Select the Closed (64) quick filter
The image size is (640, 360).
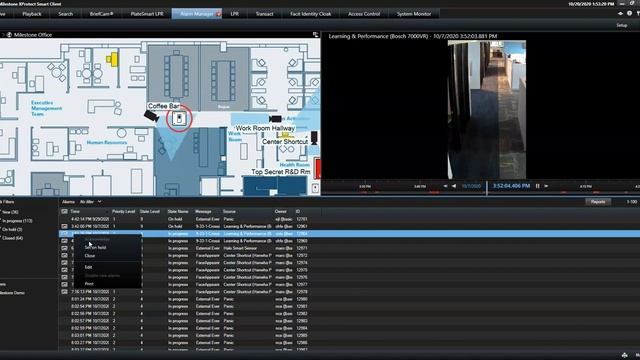point(12,238)
